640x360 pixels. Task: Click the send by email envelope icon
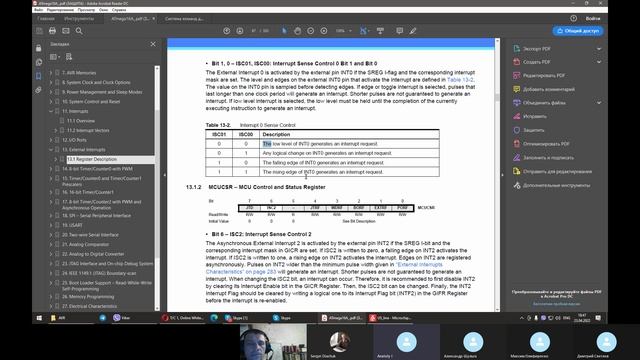(66, 31)
